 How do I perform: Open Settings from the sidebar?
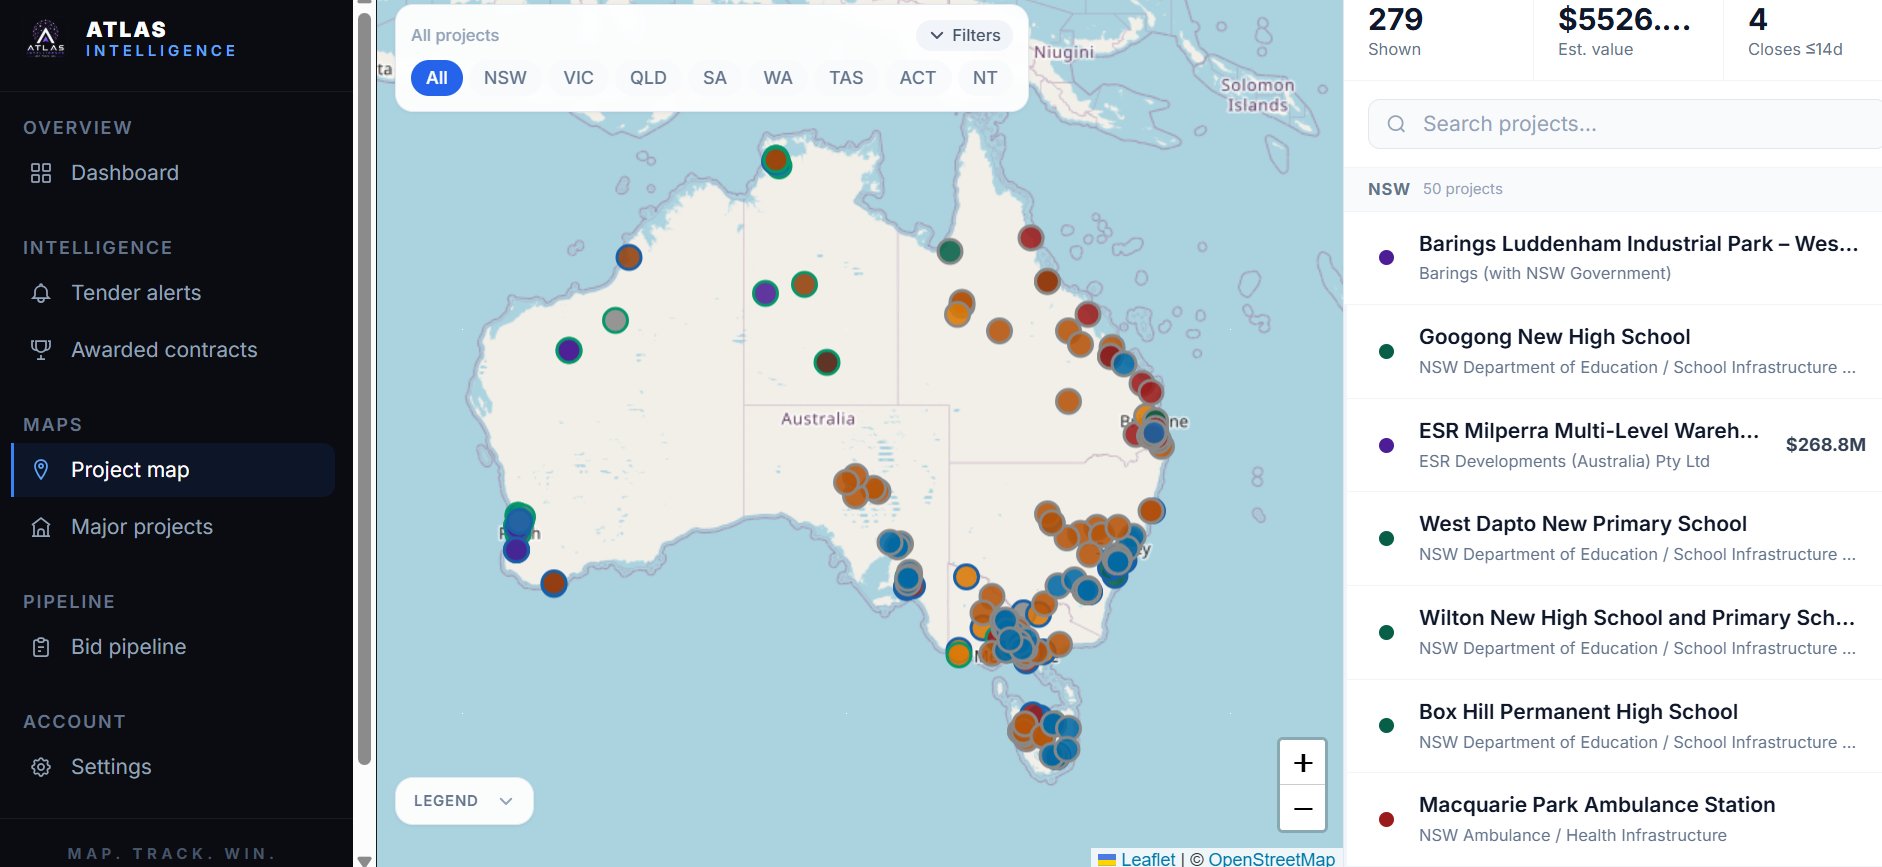pyautogui.click(x=173, y=767)
